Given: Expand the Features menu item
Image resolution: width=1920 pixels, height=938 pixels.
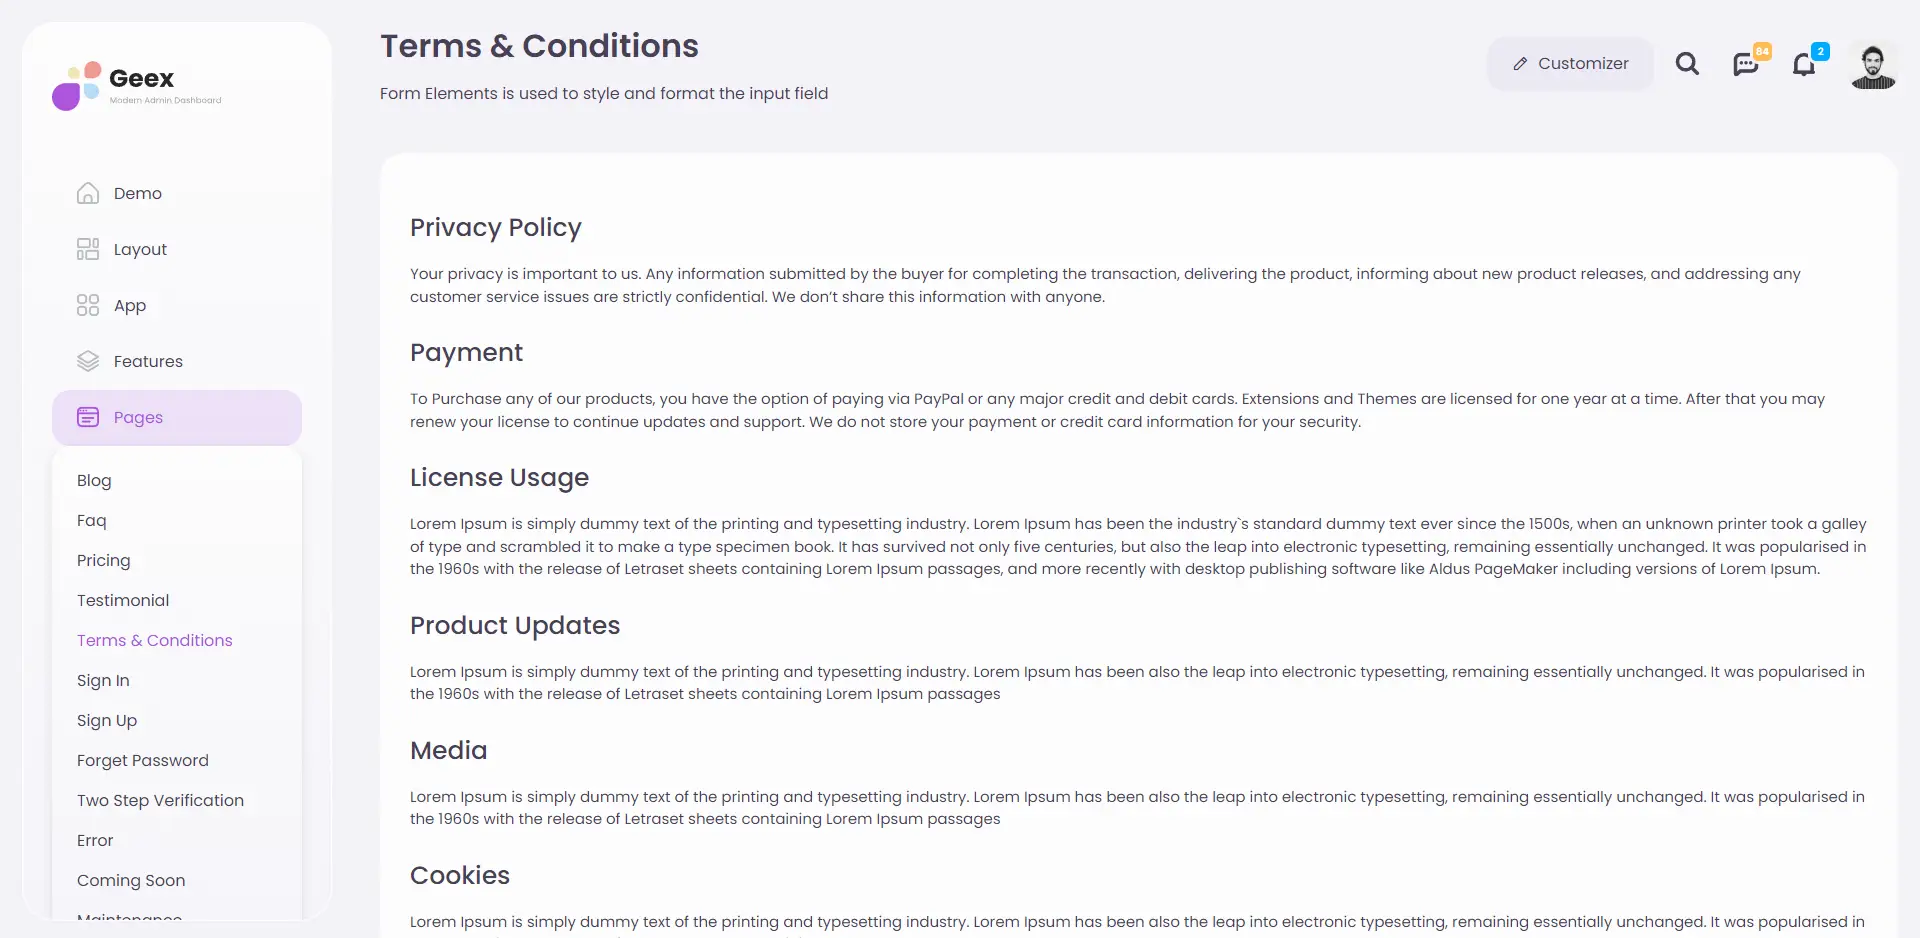Looking at the screenshot, I should (x=177, y=361).
